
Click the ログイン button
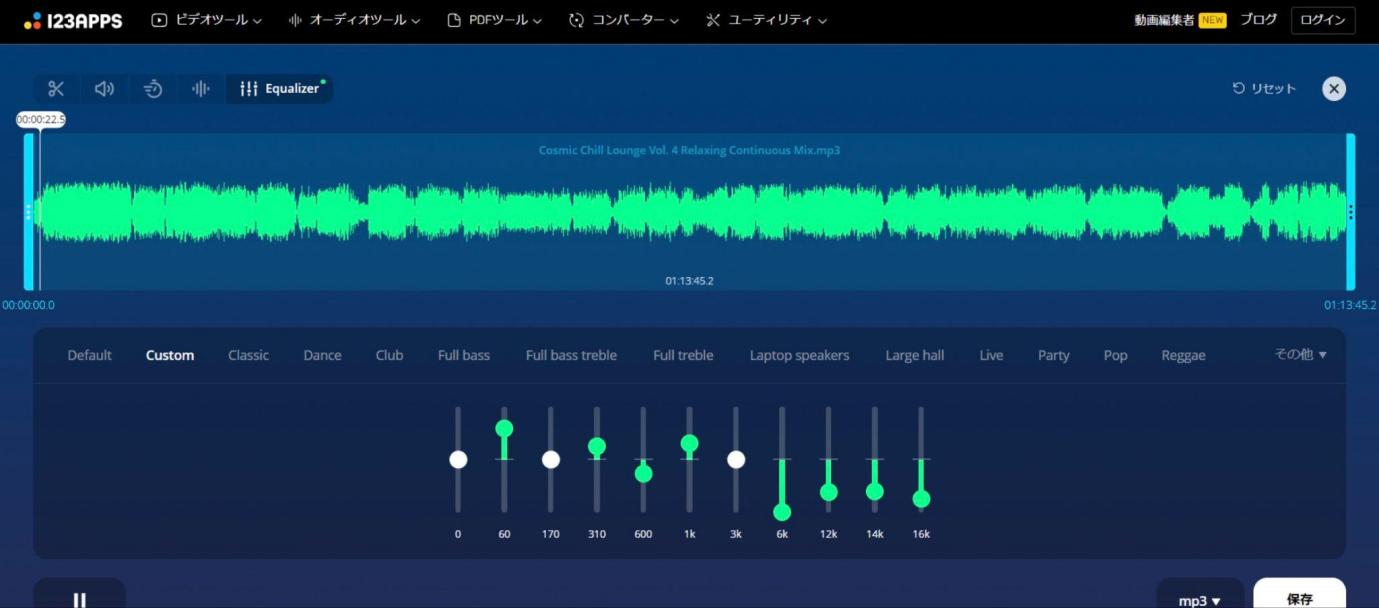pyautogui.click(x=1323, y=20)
